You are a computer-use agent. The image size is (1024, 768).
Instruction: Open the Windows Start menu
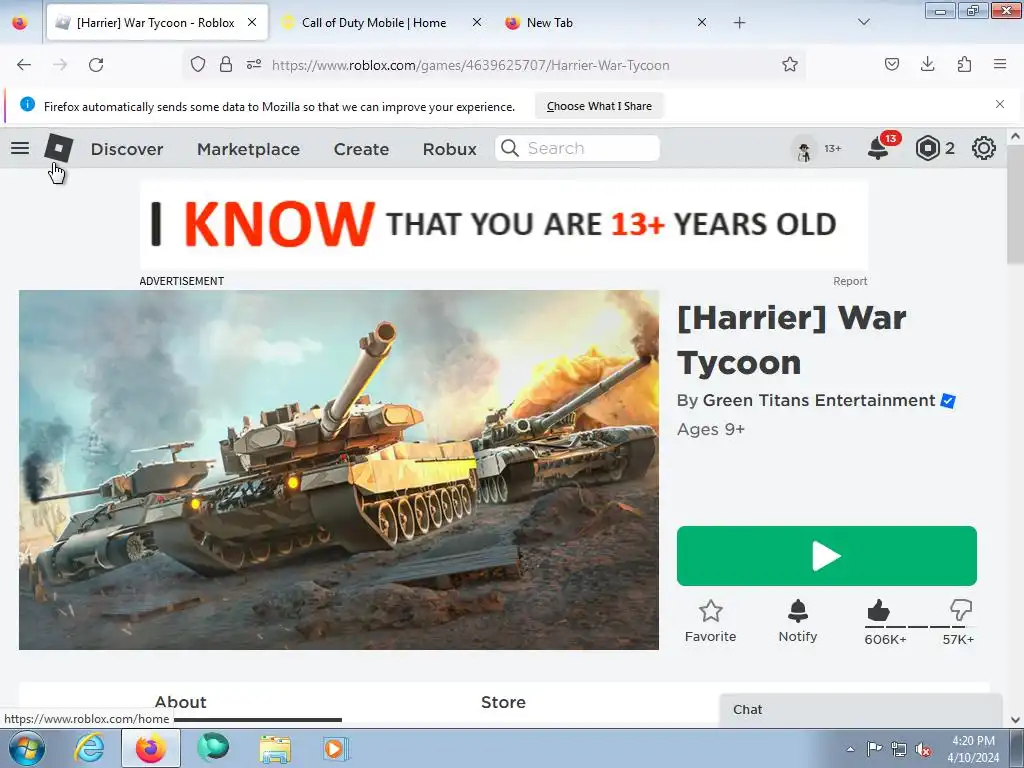click(x=27, y=748)
